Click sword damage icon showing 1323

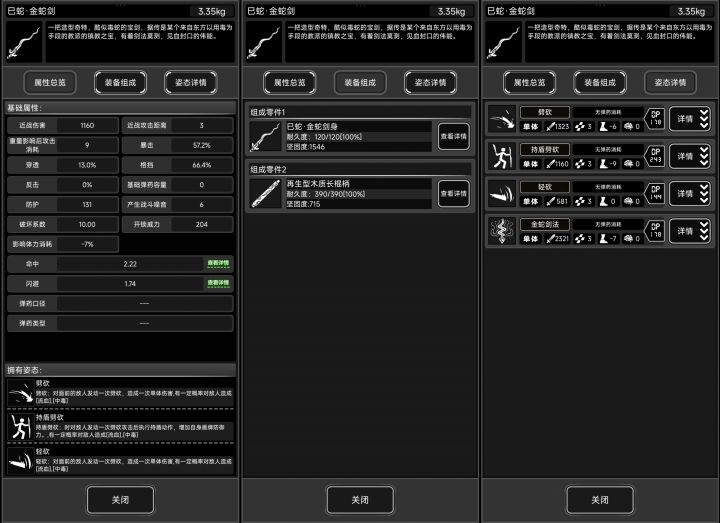(x=550, y=126)
